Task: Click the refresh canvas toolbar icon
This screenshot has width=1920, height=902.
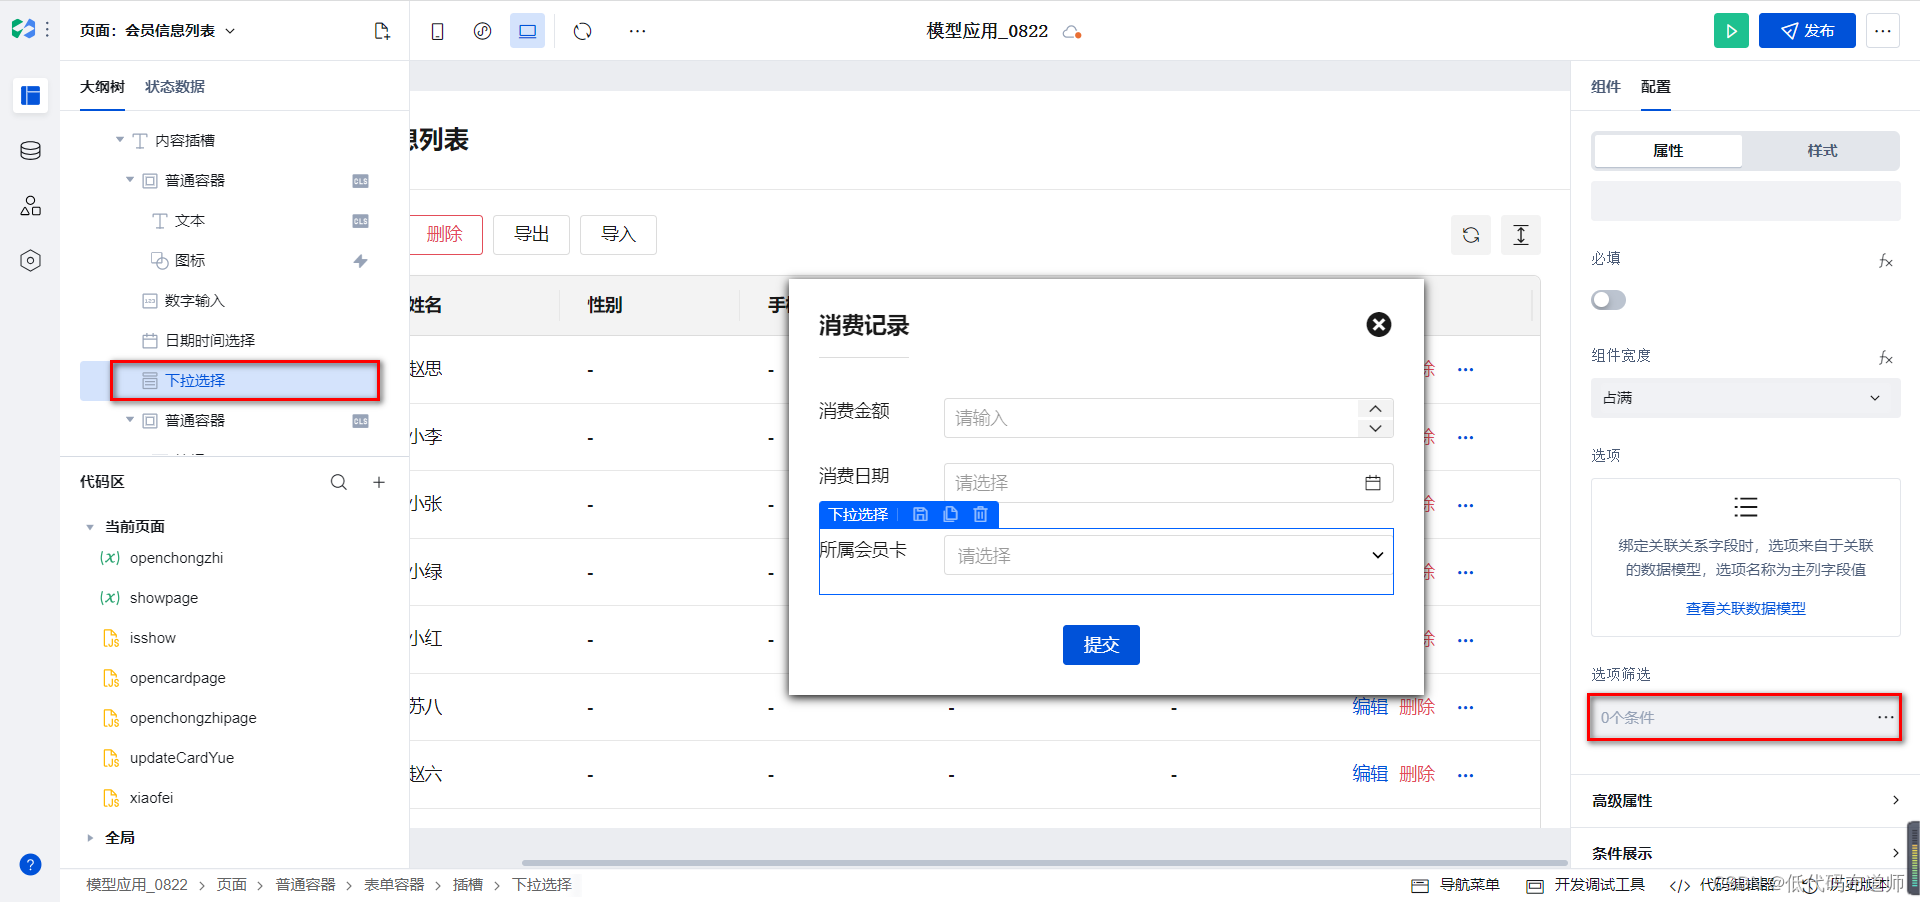Action: (x=582, y=31)
